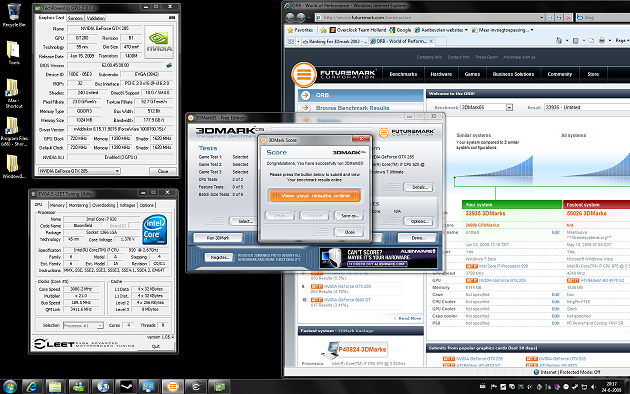Click the IE address bar field
630x394 pixels.
(430, 18)
